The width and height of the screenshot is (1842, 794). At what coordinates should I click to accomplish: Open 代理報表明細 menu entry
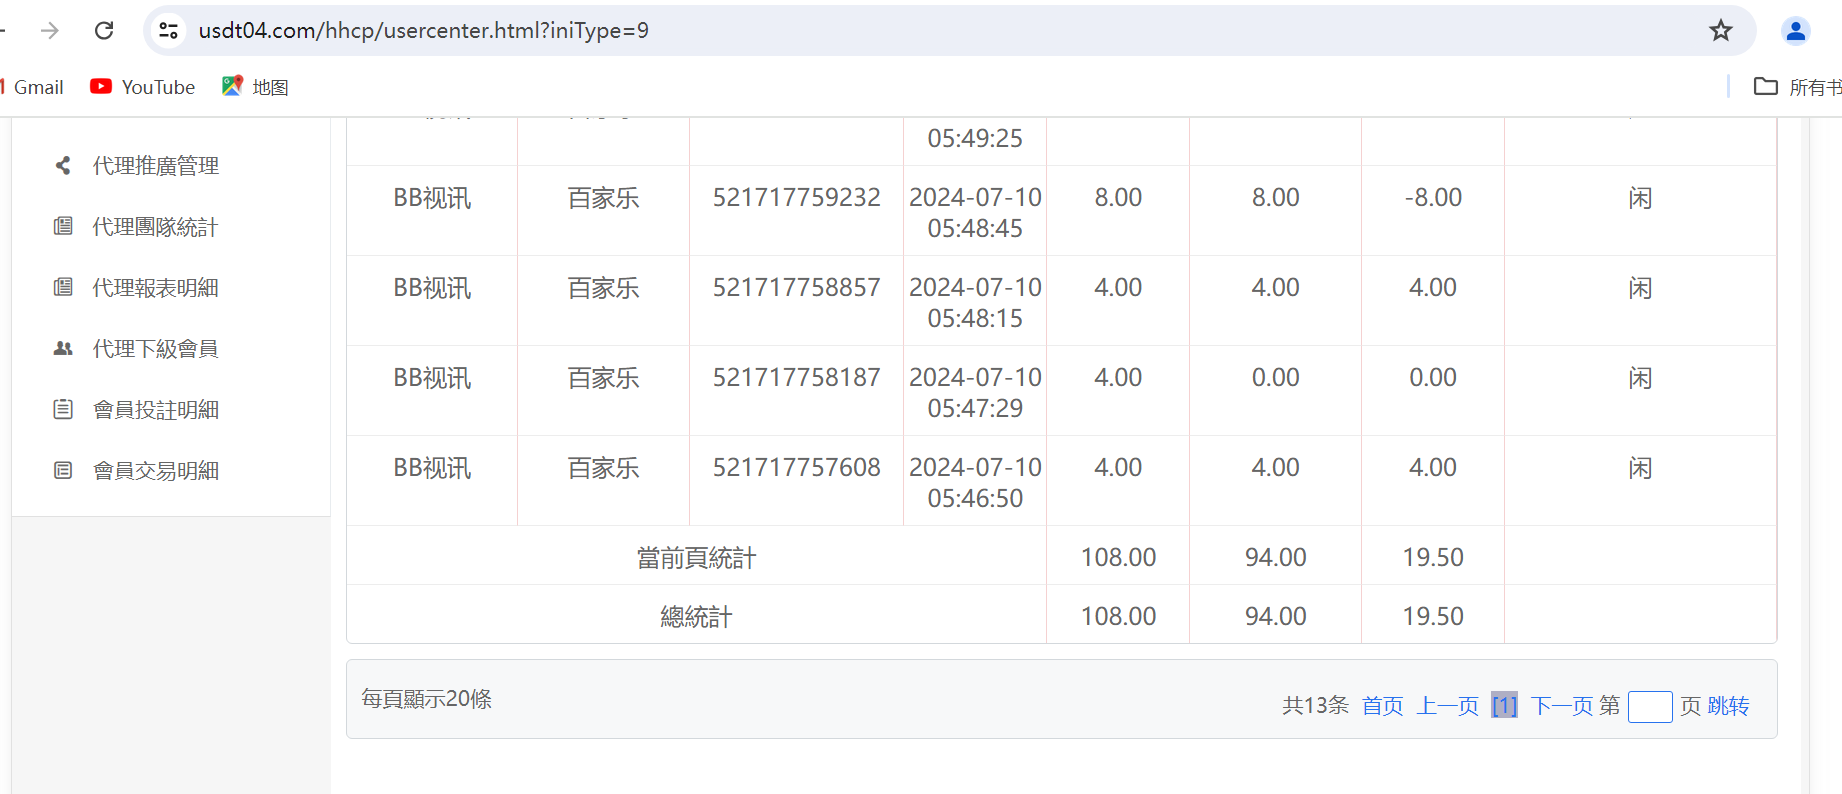point(156,288)
